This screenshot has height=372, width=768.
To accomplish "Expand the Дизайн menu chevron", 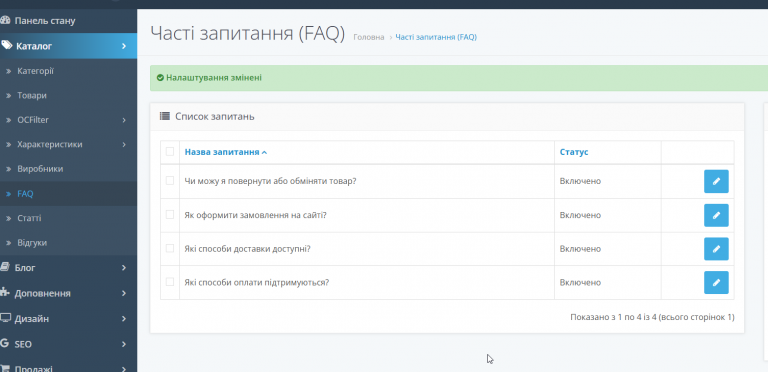I will 124,319.
